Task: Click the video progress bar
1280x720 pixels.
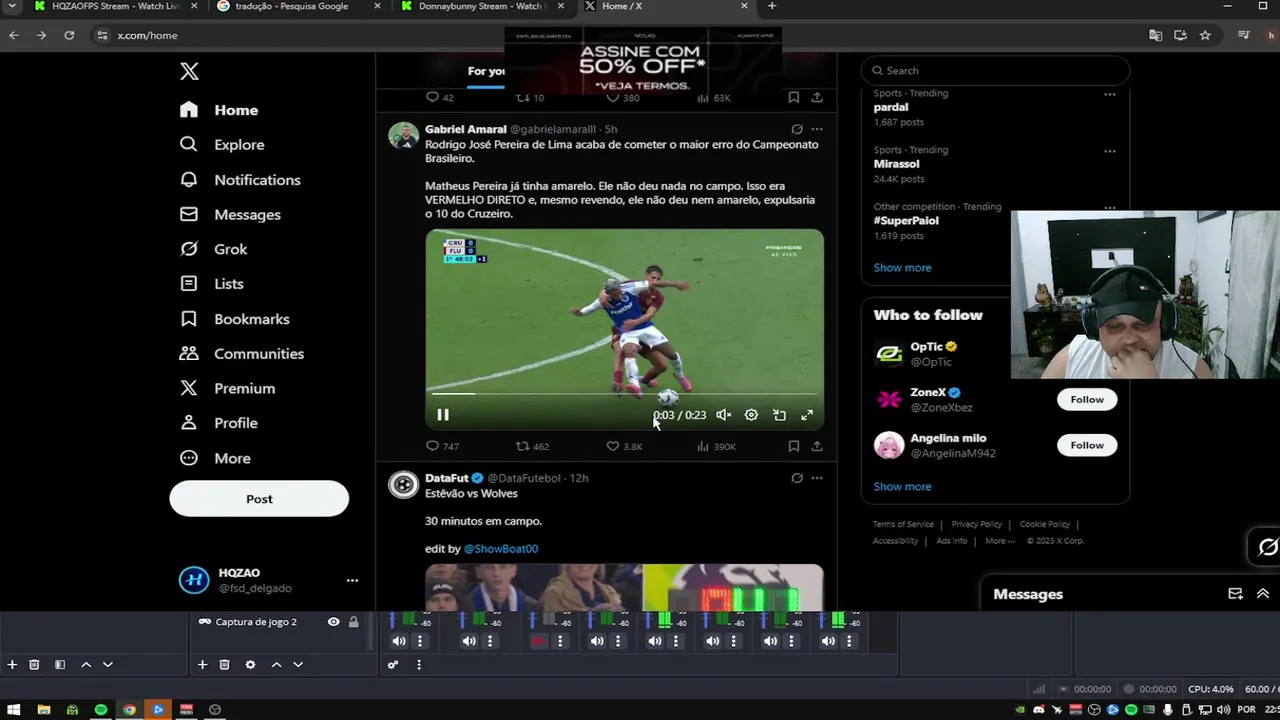Action: click(624, 394)
